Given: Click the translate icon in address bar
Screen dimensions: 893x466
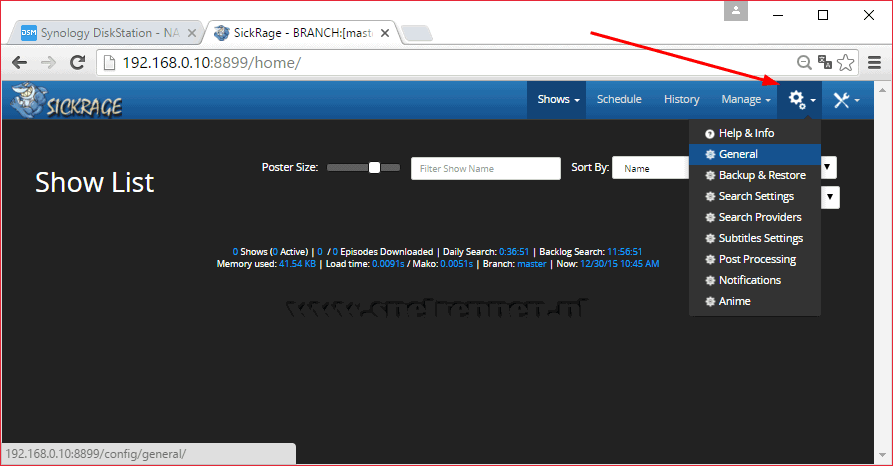Looking at the screenshot, I should 824,62.
